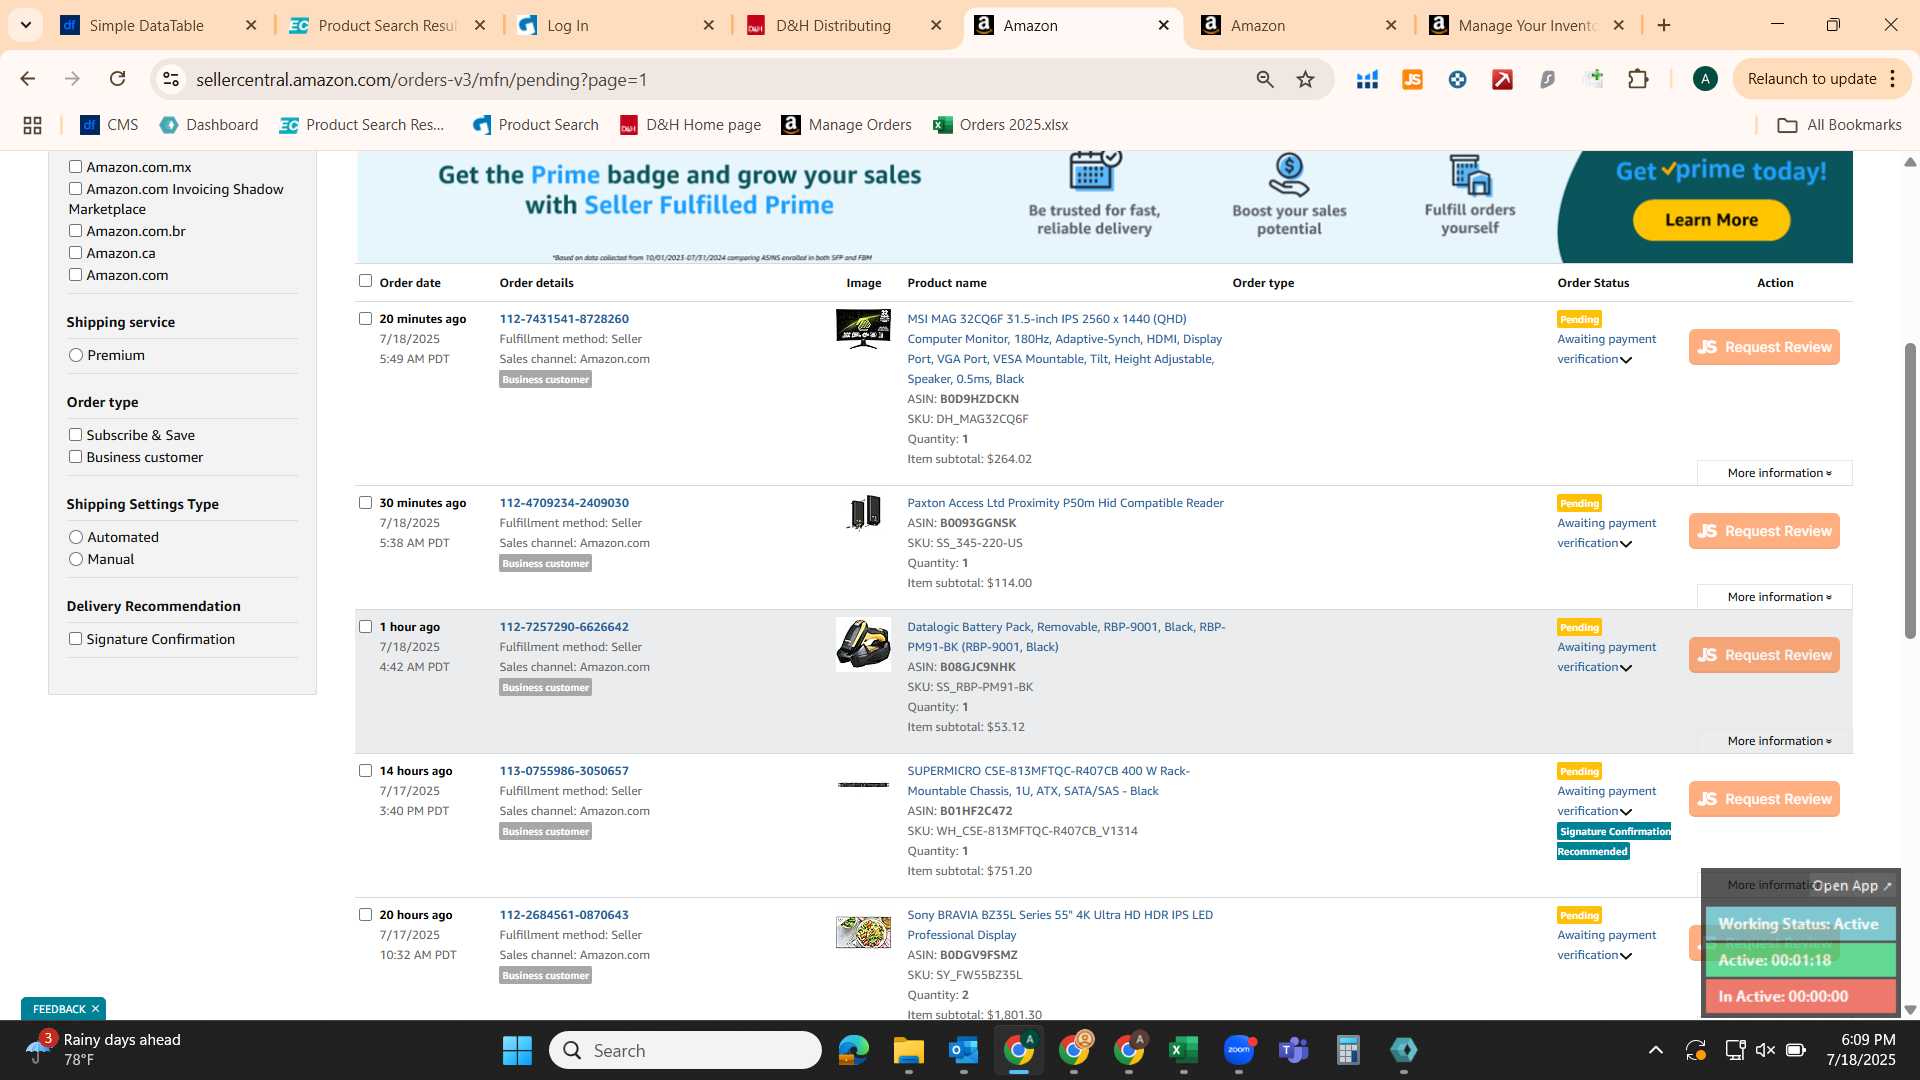Open File Explorer from the taskbar
Image resolution: width=1920 pixels, height=1080 pixels.
click(908, 1050)
